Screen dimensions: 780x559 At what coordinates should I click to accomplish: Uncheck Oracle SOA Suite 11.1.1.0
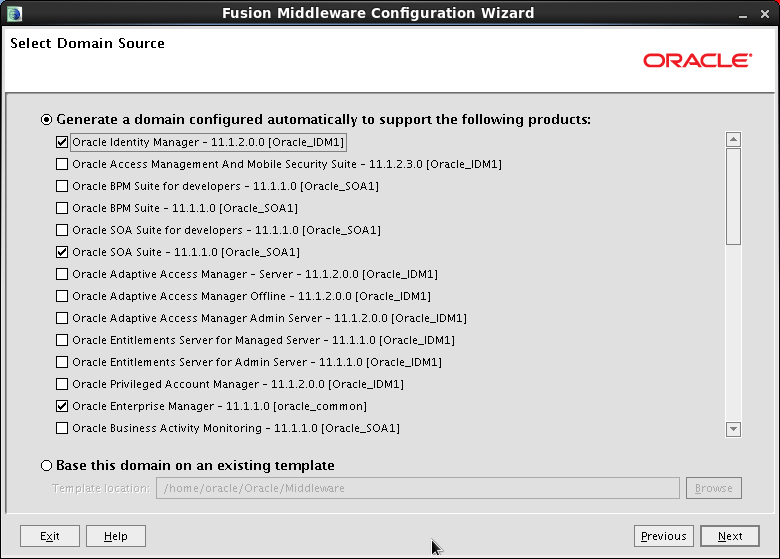[x=63, y=252]
